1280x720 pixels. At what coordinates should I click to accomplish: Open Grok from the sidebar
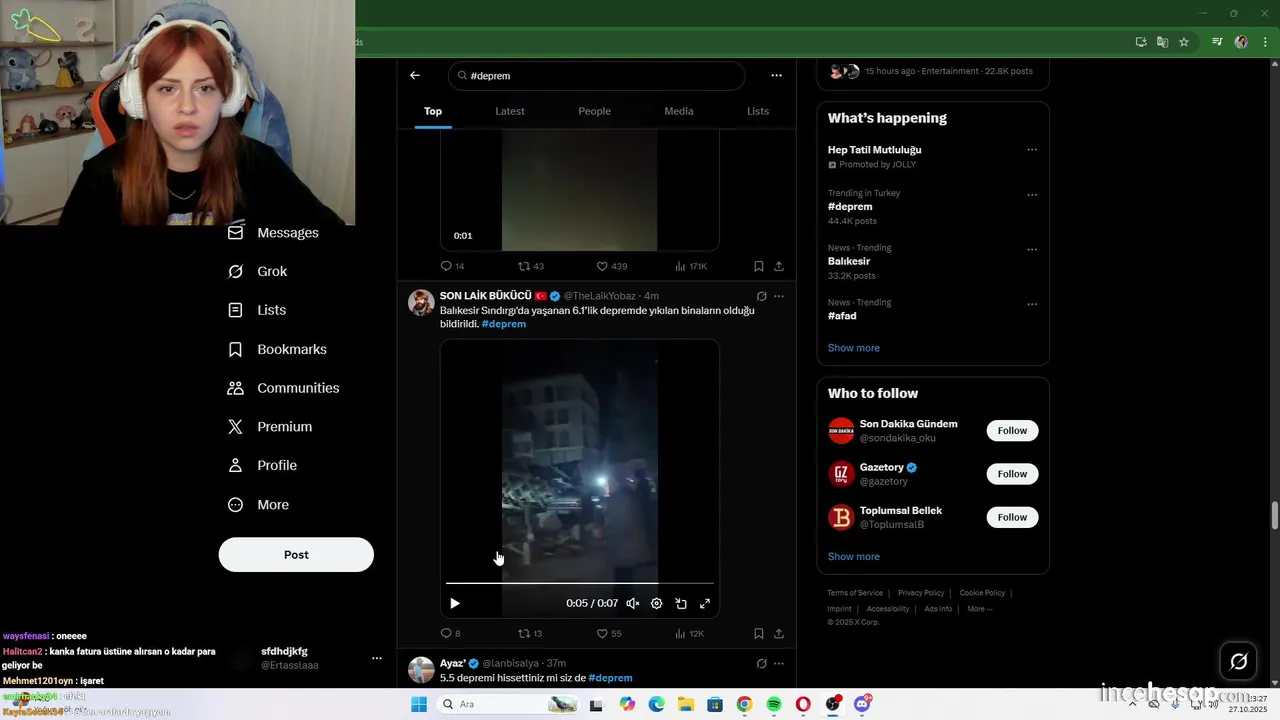(x=257, y=271)
